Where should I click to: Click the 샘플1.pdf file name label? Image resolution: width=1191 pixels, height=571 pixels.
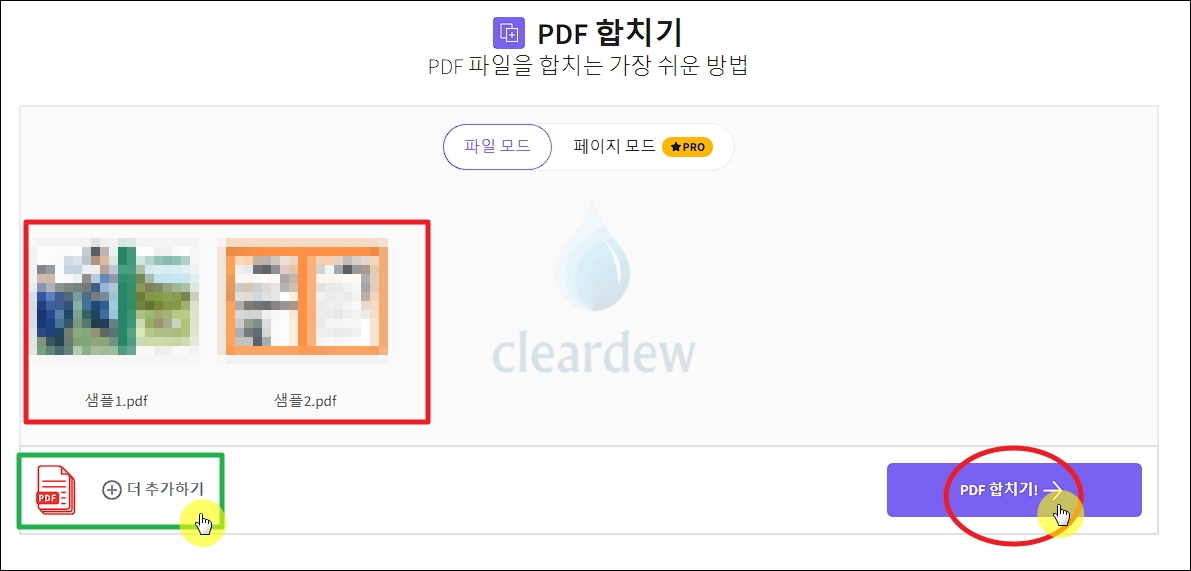pyautogui.click(x=116, y=401)
